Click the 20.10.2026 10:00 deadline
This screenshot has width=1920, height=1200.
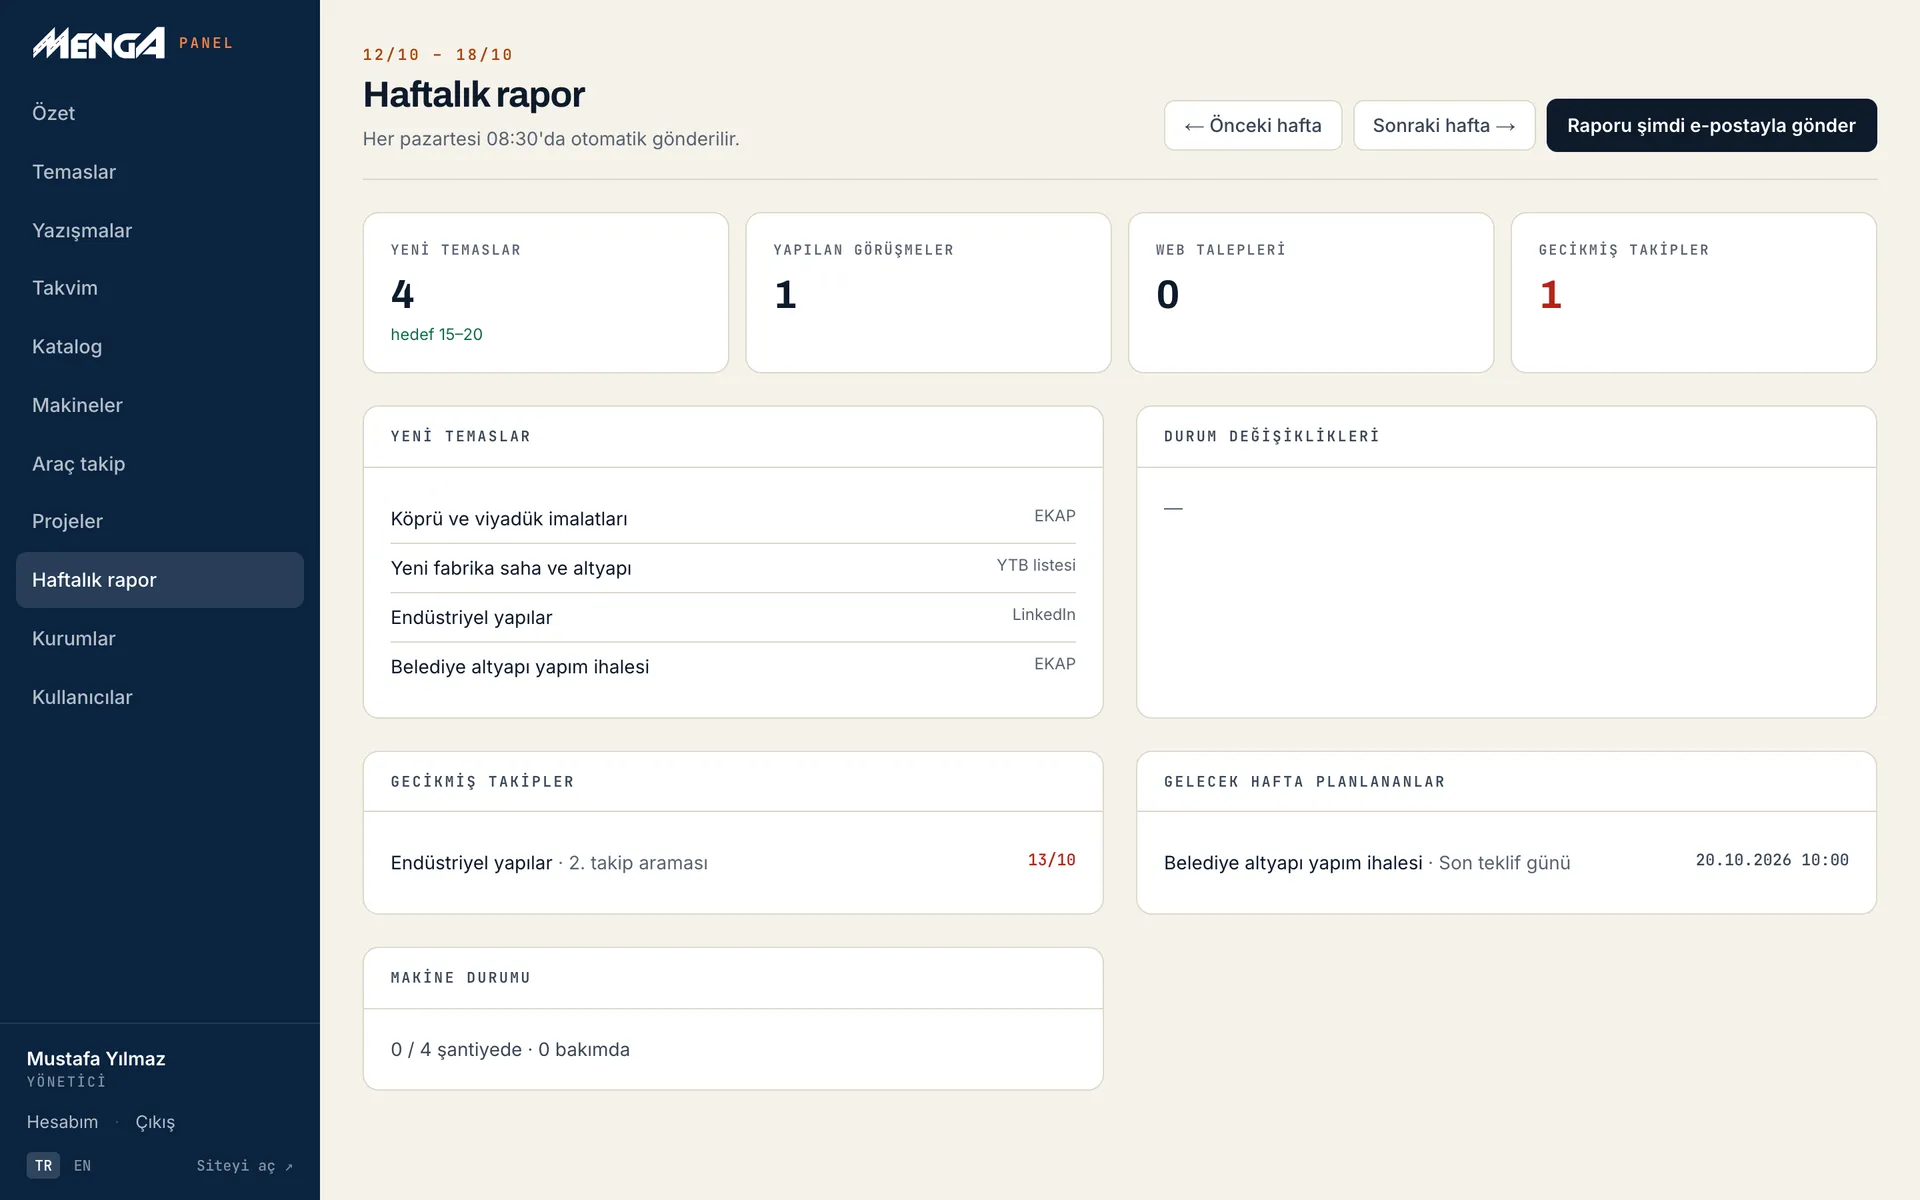point(1772,860)
